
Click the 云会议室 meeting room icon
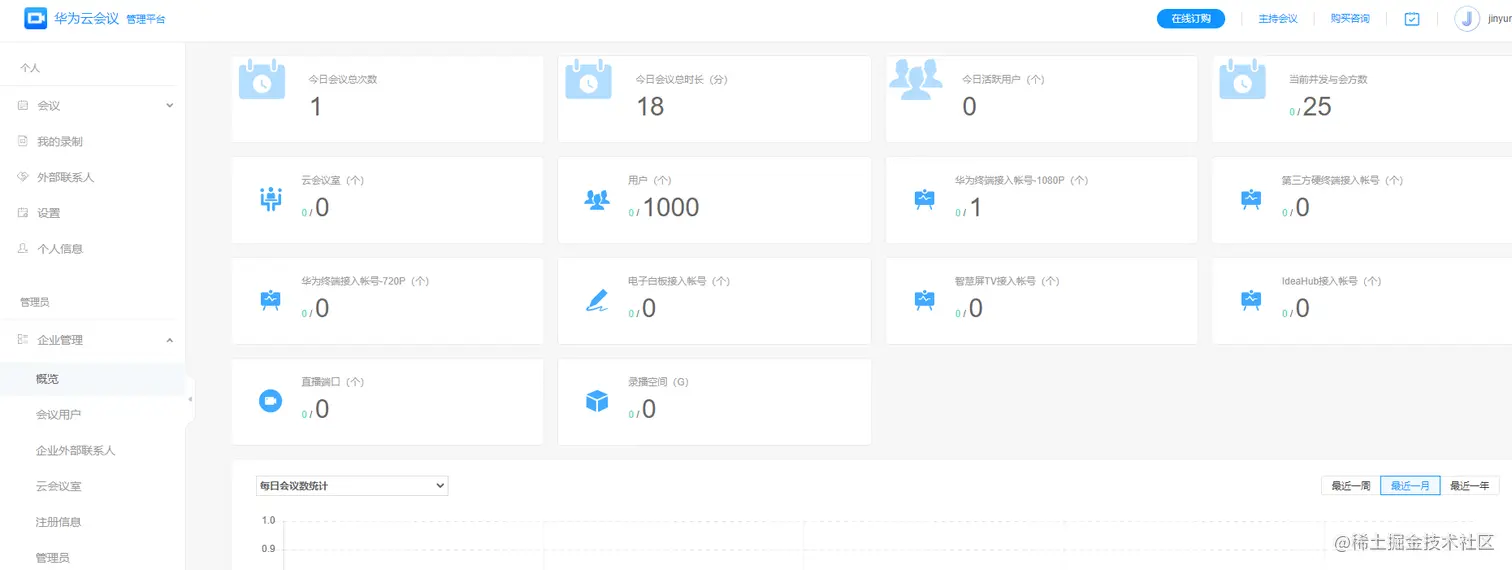point(270,199)
